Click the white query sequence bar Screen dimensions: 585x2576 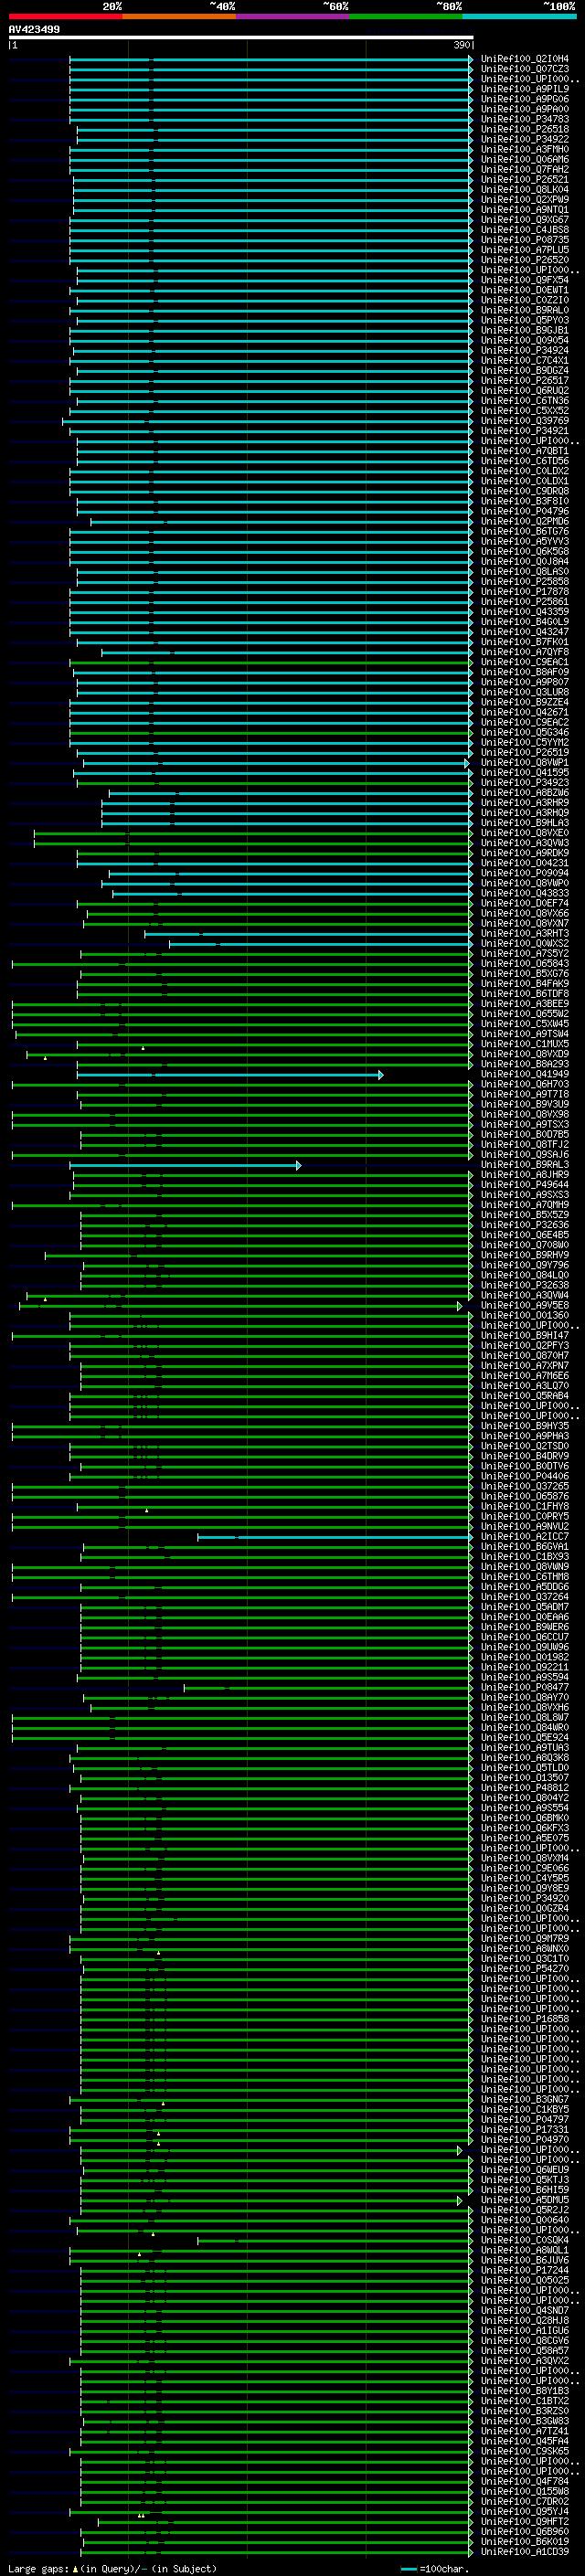(x=241, y=37)
